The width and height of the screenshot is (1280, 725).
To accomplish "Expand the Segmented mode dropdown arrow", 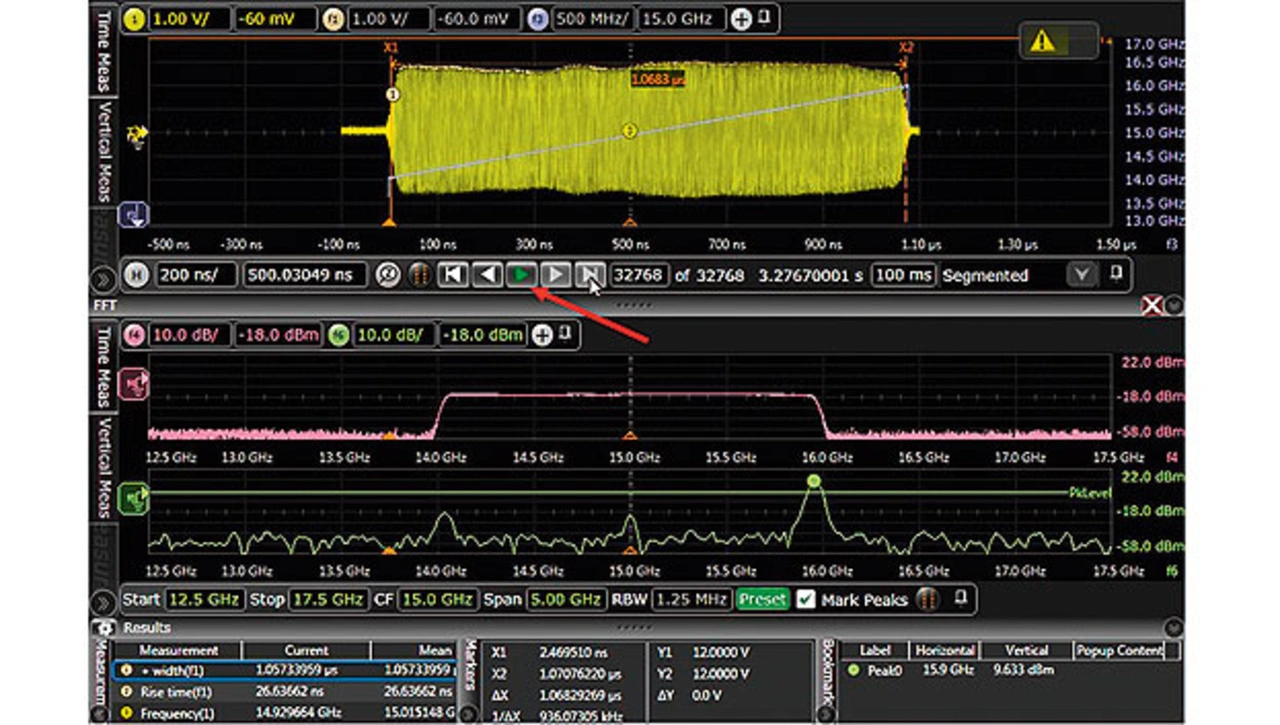I will [x=1080, y=274].
